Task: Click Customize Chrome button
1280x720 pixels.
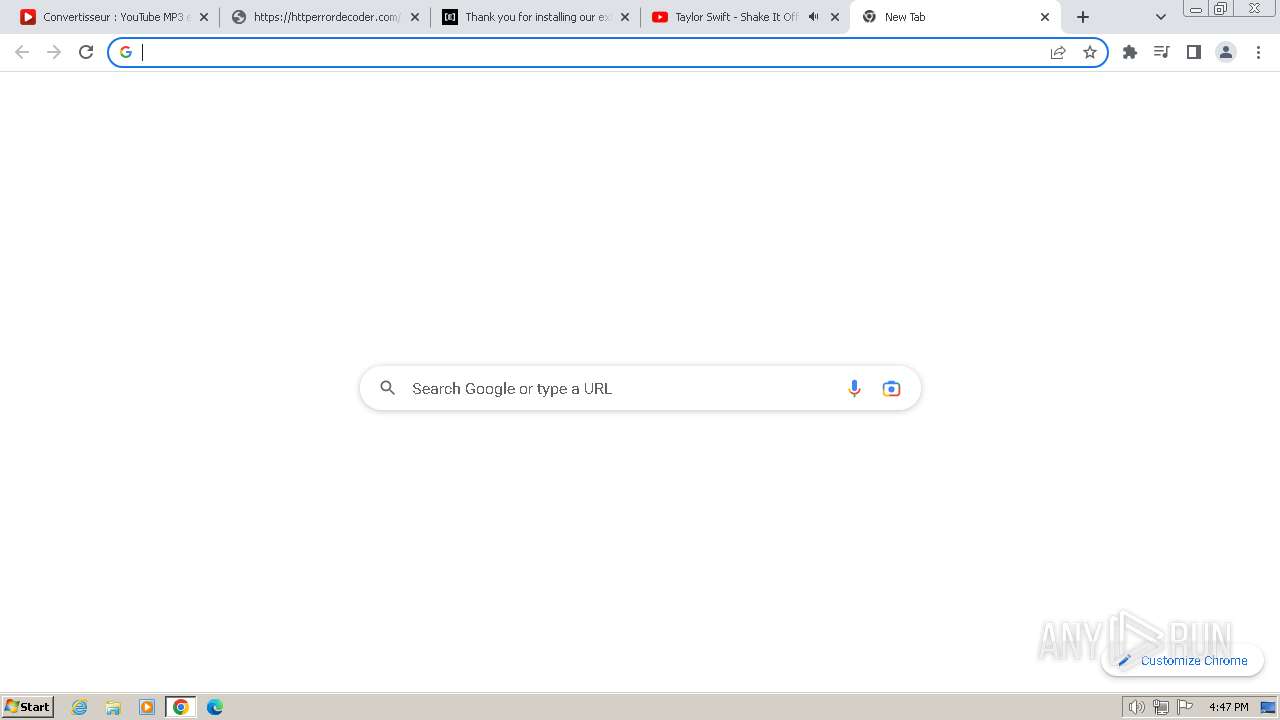Action: (x=1183, y=660)
